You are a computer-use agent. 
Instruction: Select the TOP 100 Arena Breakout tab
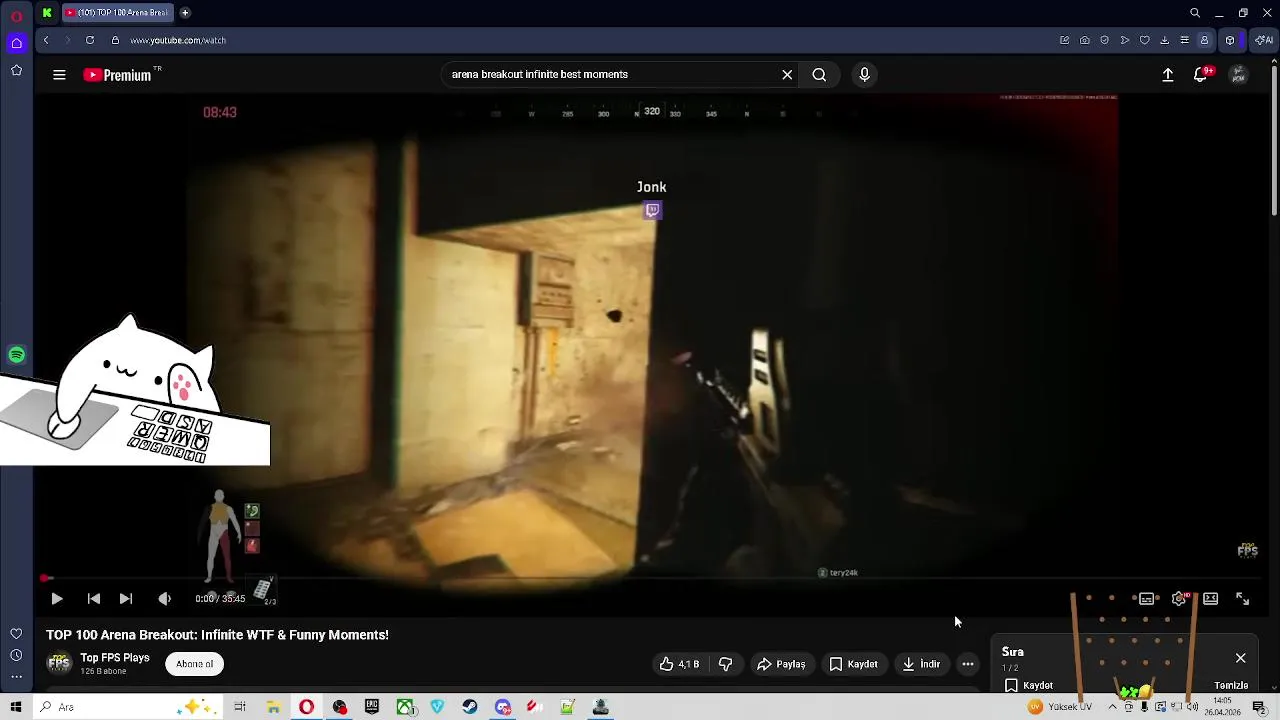pyautogui.click(x=118, y=13)
